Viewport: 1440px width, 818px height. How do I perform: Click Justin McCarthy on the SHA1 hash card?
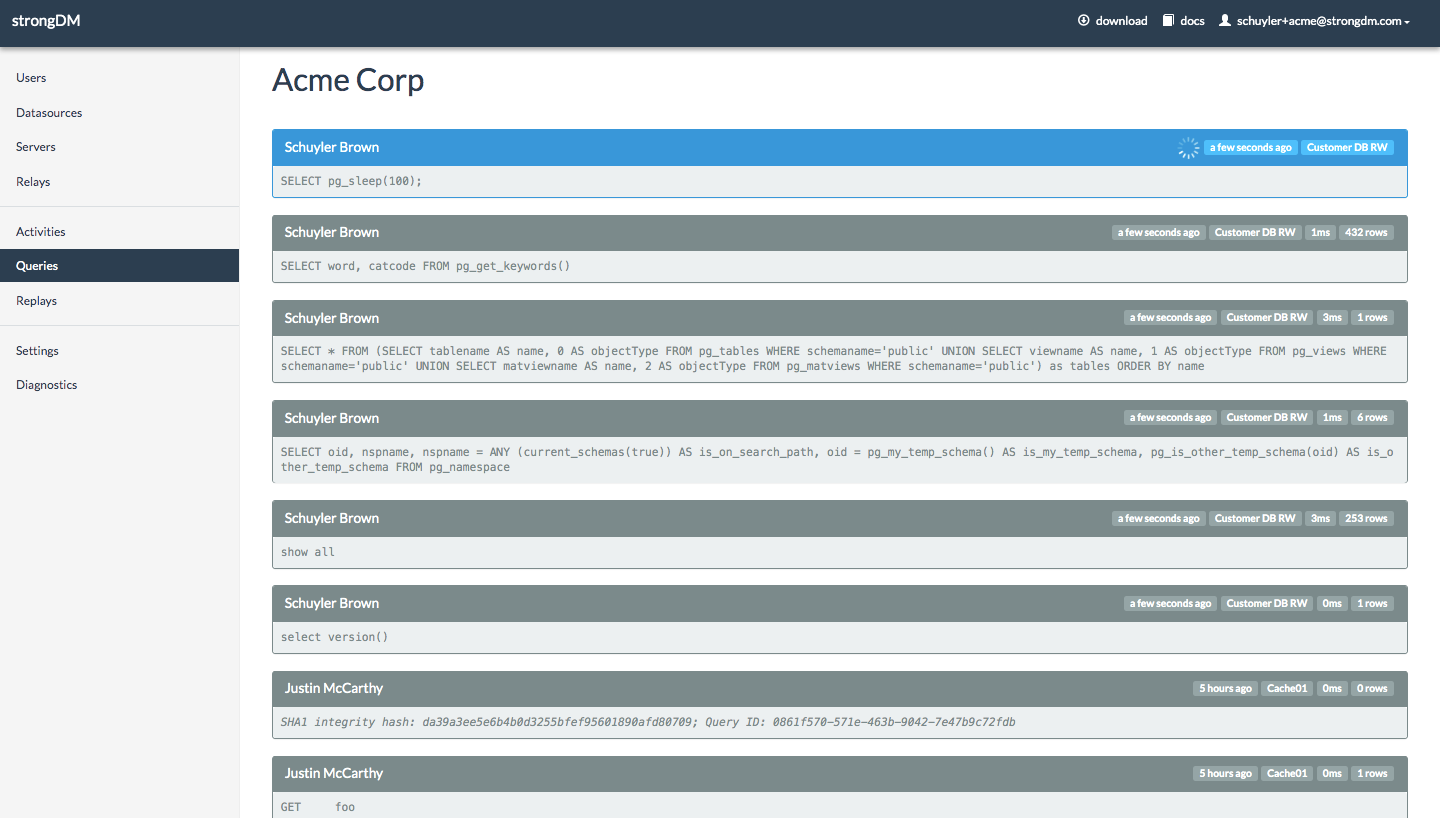[x=333, y=688]
